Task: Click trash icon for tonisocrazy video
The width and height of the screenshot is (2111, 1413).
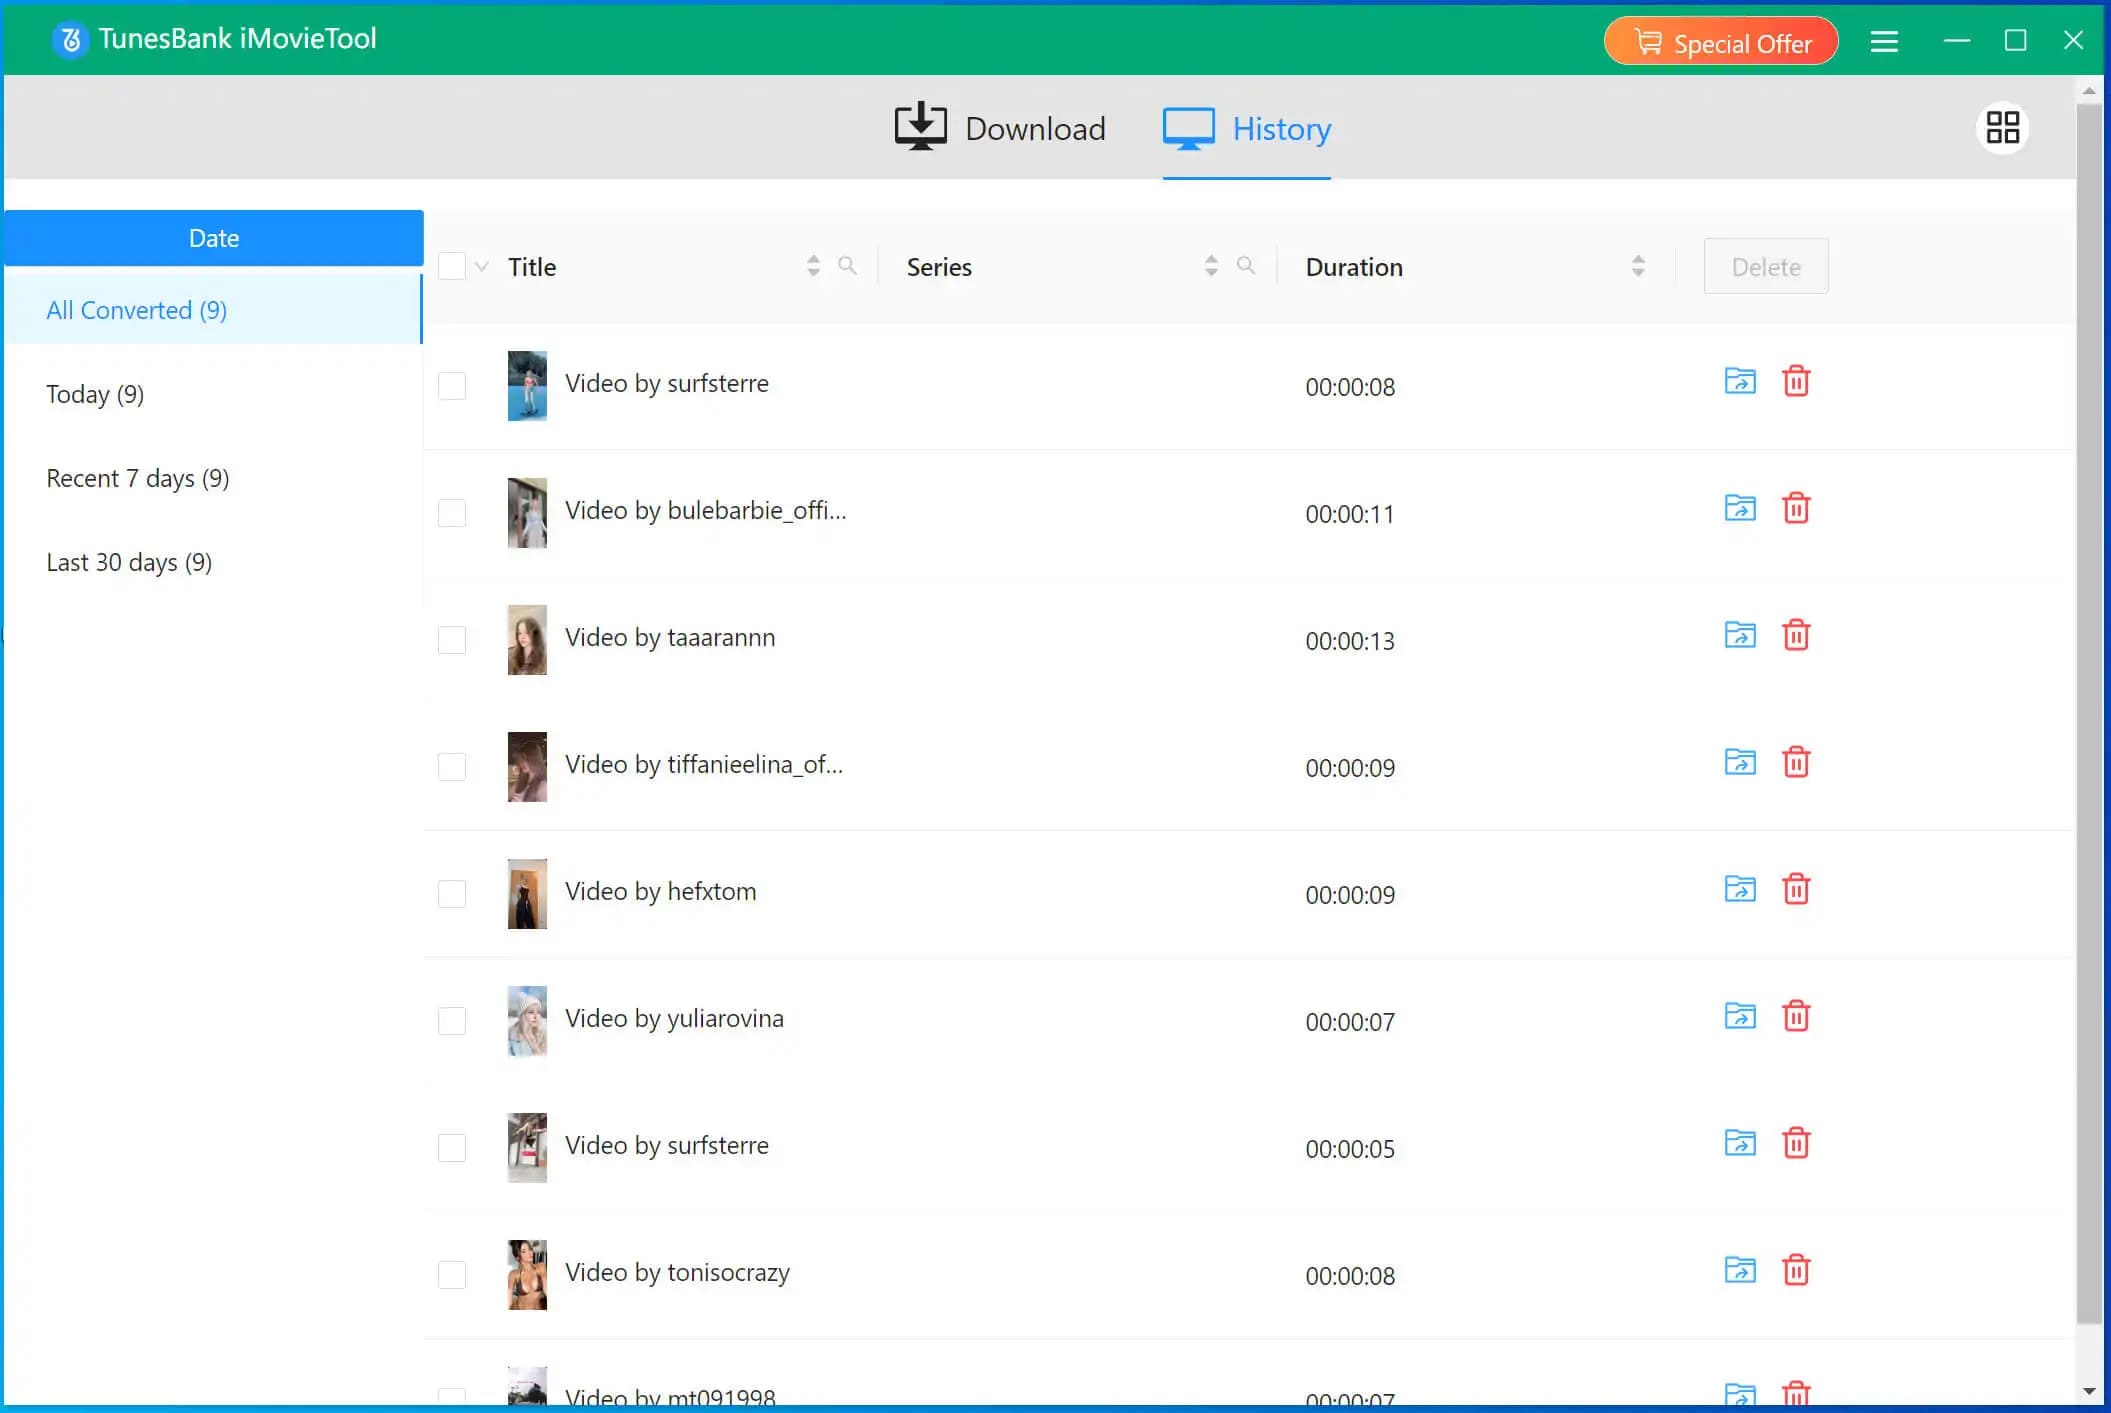Action: [x=1795, y=1270]
